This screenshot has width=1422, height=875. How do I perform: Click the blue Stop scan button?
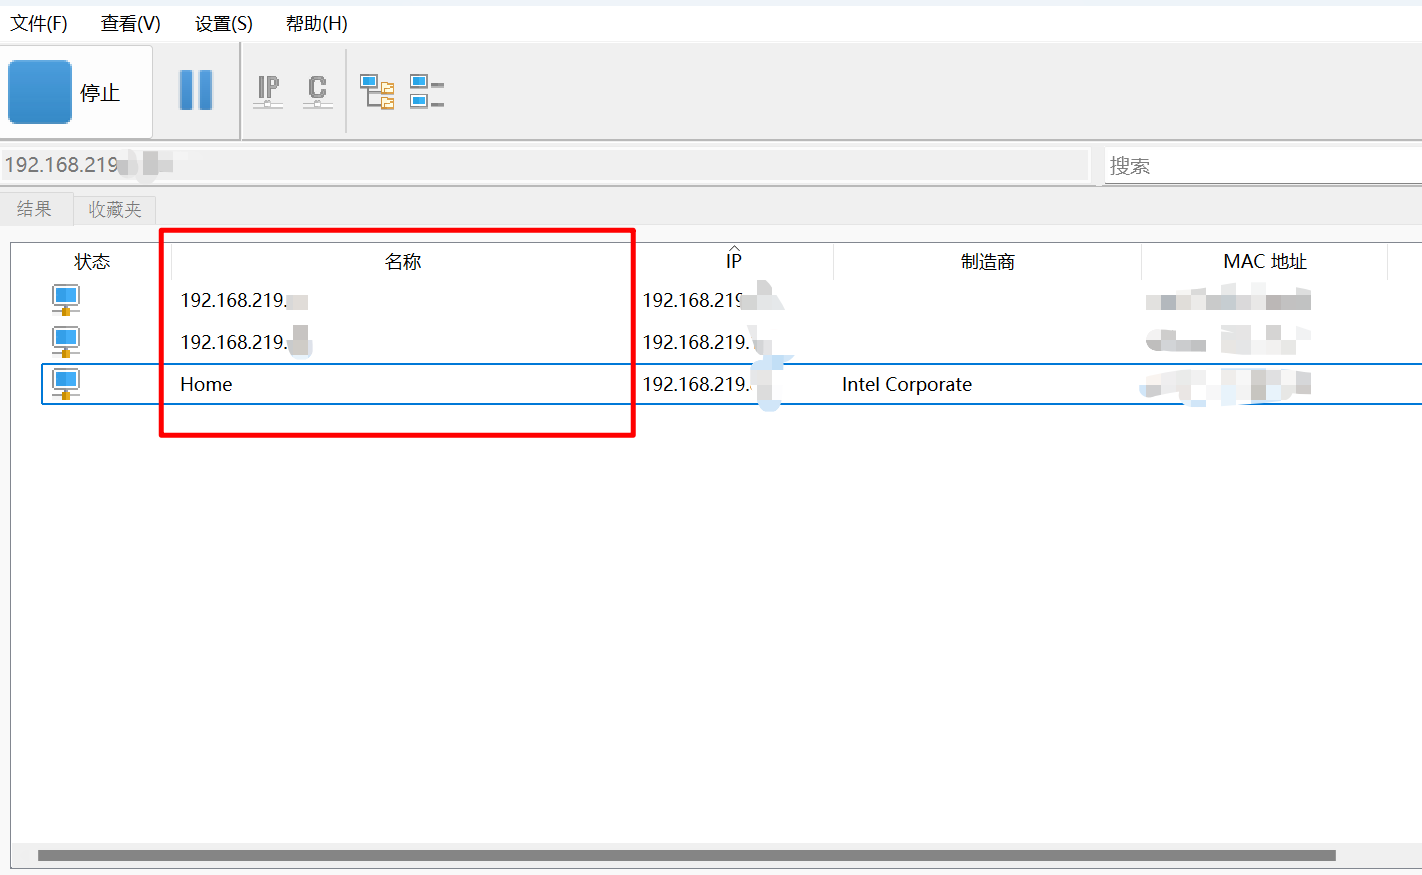pyautogui.click(x=41, y=92)
